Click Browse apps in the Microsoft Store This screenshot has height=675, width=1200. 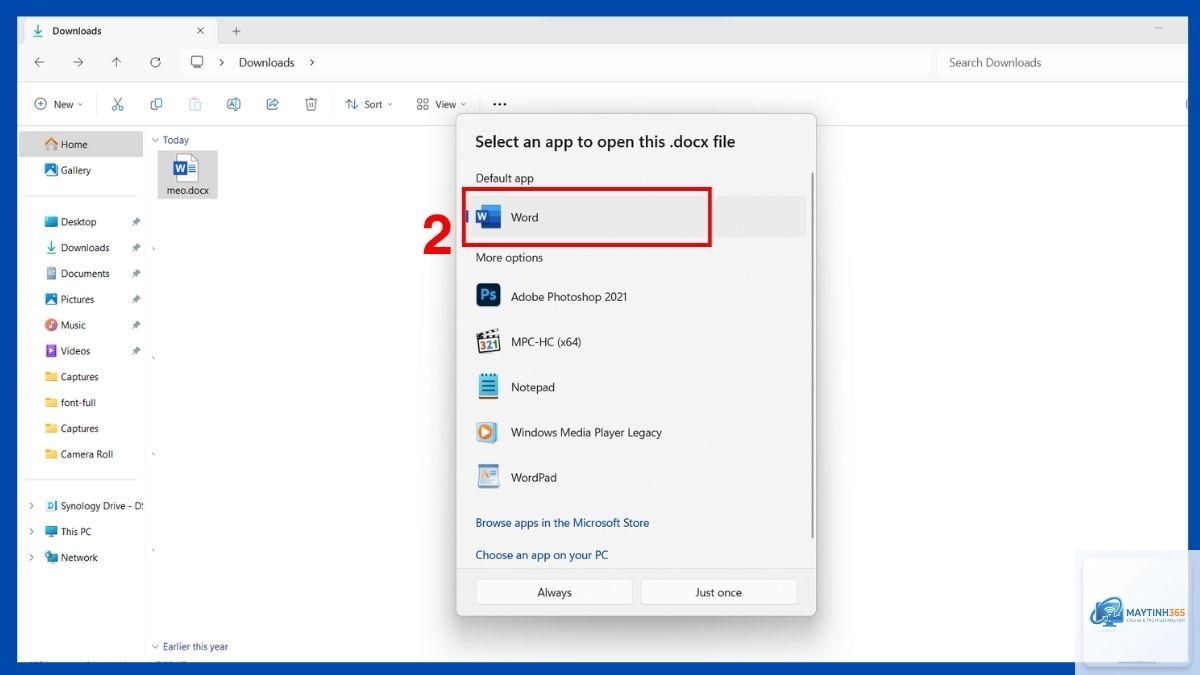[x=562, y=523]
